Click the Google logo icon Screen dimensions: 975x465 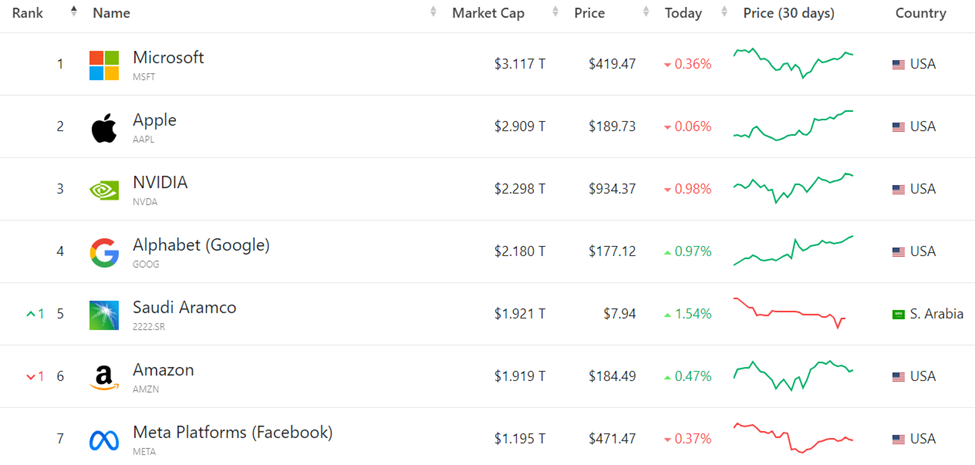pos(104,253)
